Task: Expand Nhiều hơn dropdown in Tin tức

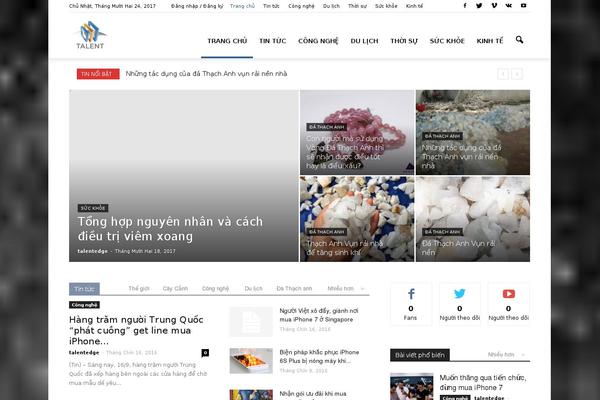Action: click(346, 289)
